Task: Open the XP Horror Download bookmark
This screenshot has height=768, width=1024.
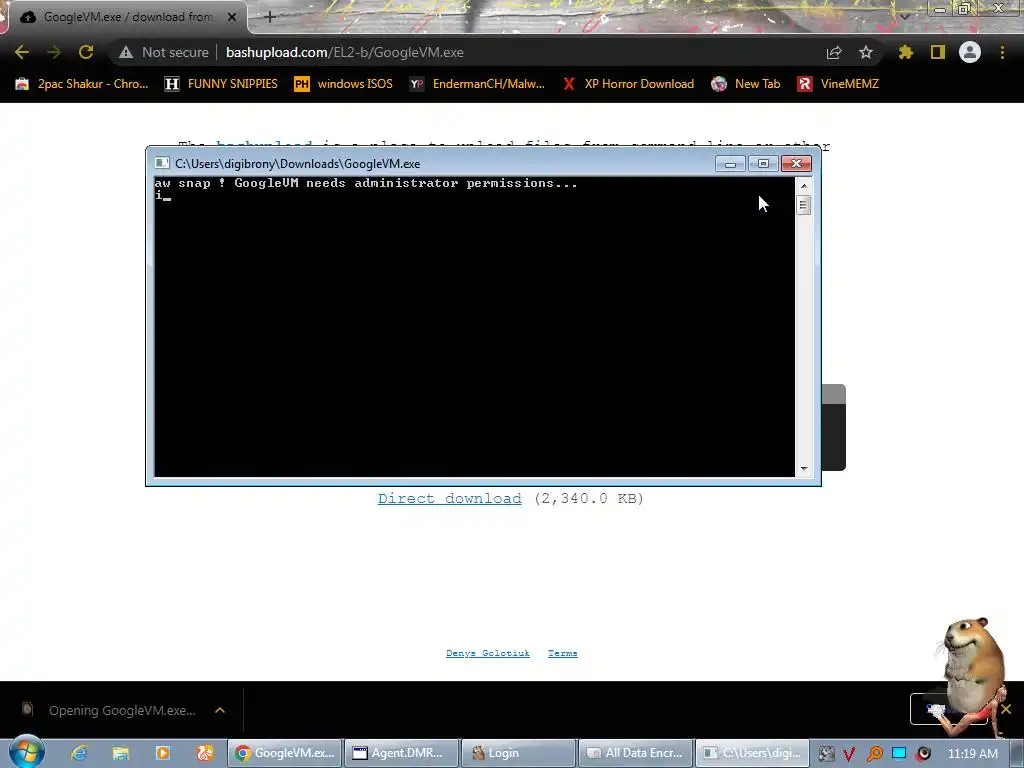Action: pyautogui.click(x=628, y=84)
